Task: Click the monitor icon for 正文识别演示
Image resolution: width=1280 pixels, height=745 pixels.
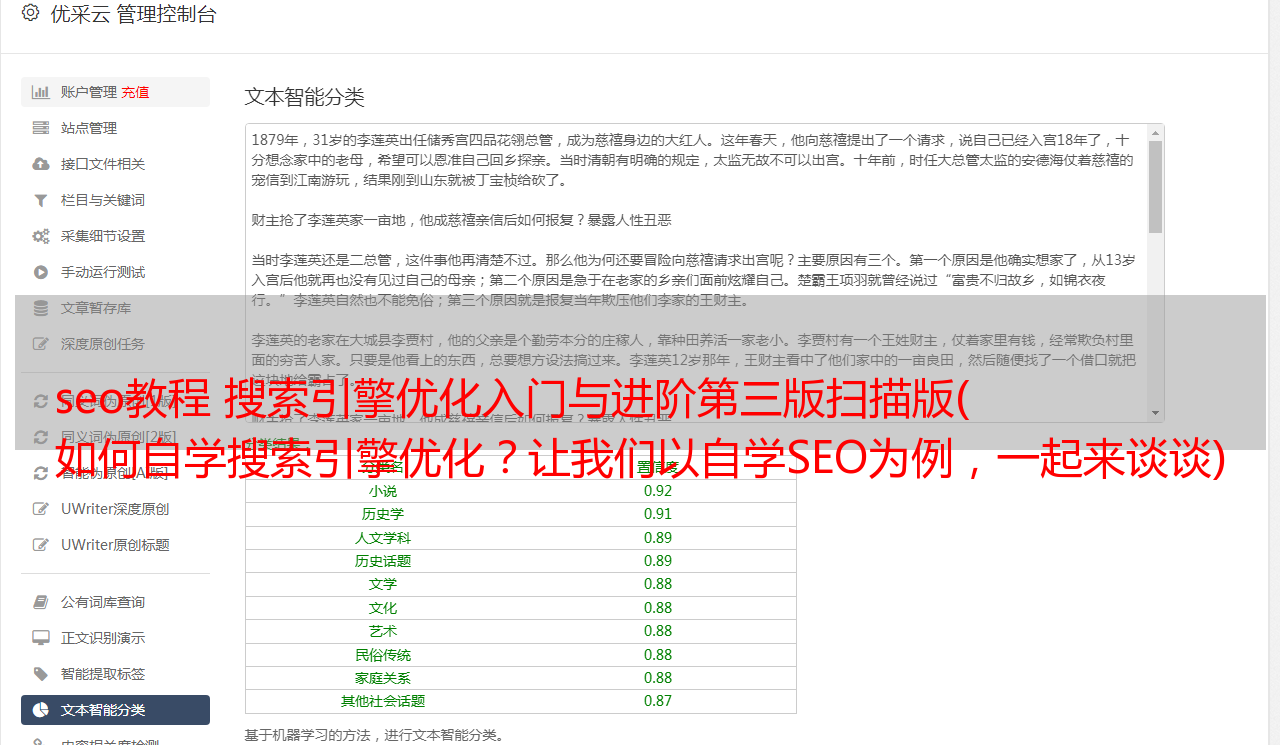Action: pos(41,638)
